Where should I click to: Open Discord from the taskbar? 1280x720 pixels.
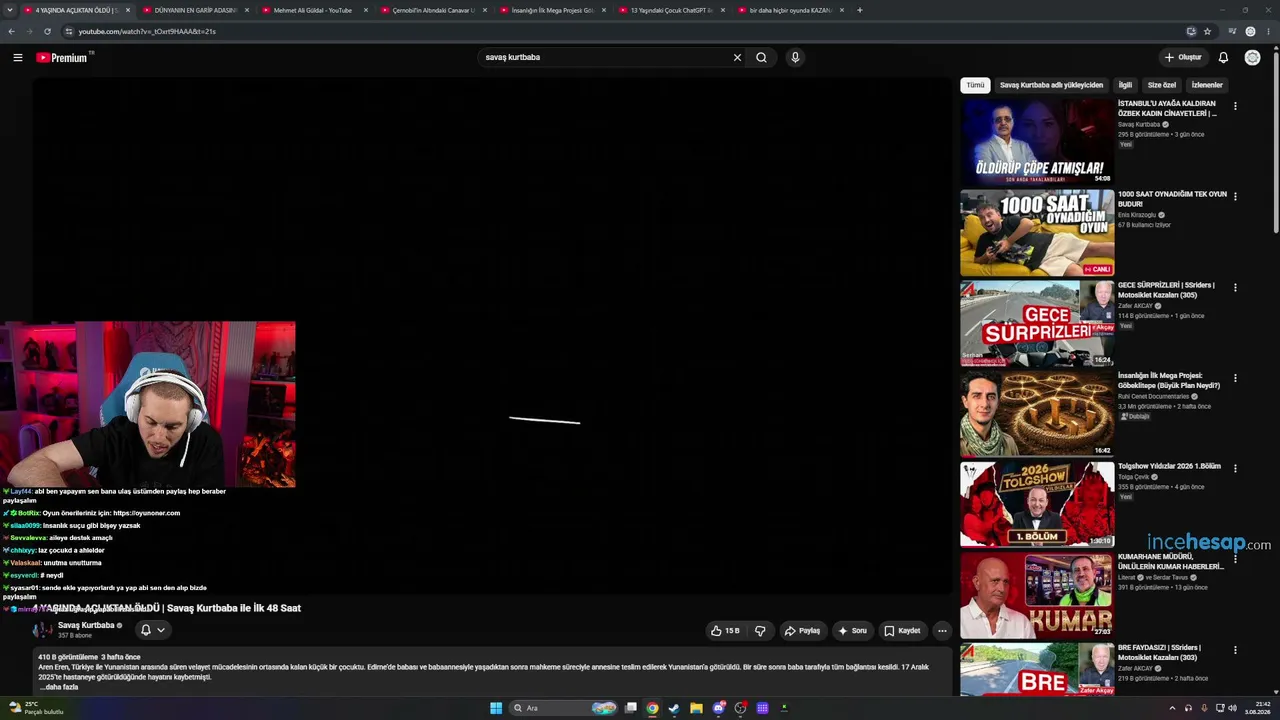tap(718, 708)
